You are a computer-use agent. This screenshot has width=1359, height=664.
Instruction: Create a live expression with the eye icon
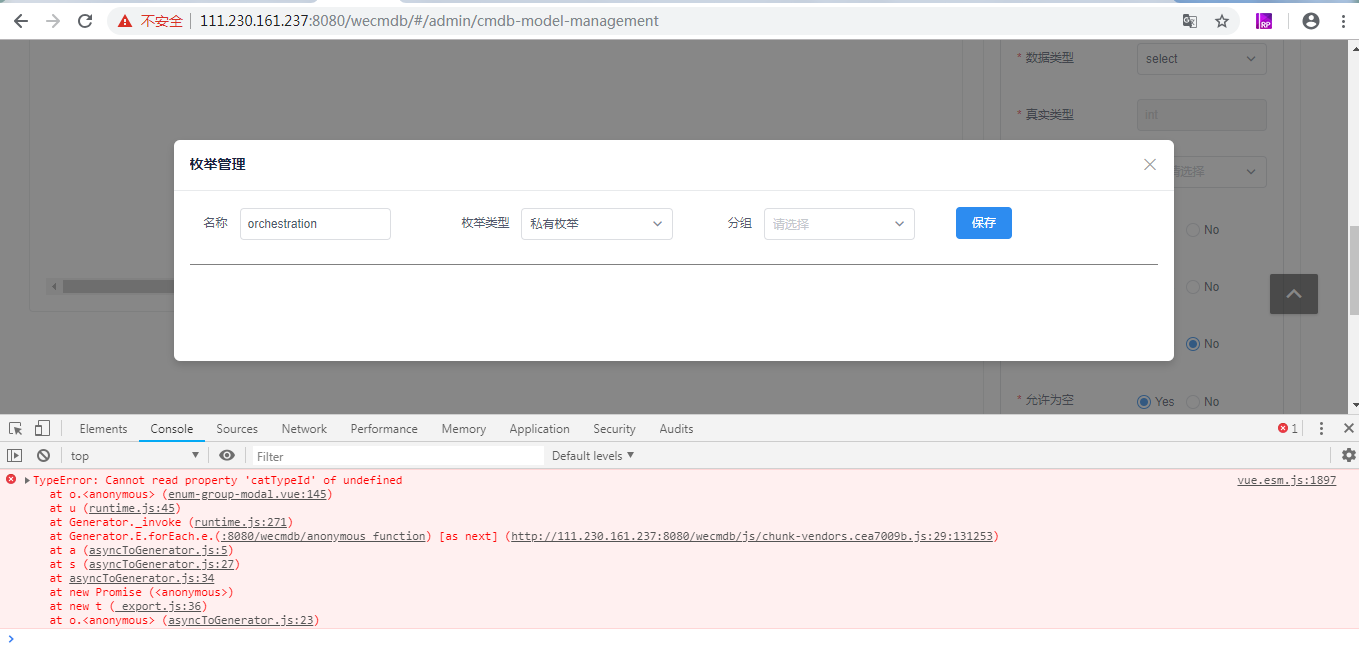pos(227,455)
